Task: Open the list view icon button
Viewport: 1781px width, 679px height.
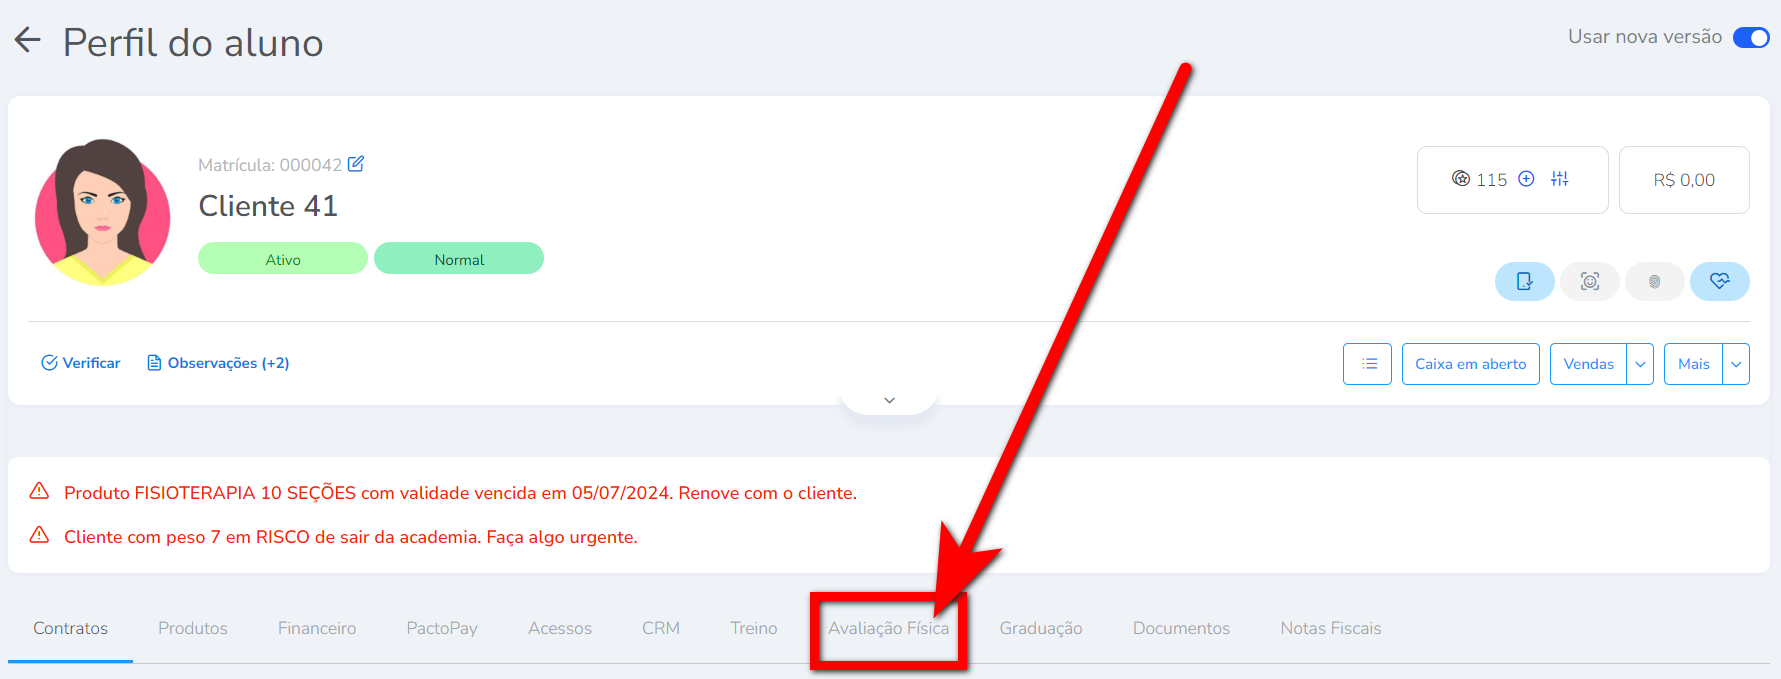Action: [x=1367, y=364]
